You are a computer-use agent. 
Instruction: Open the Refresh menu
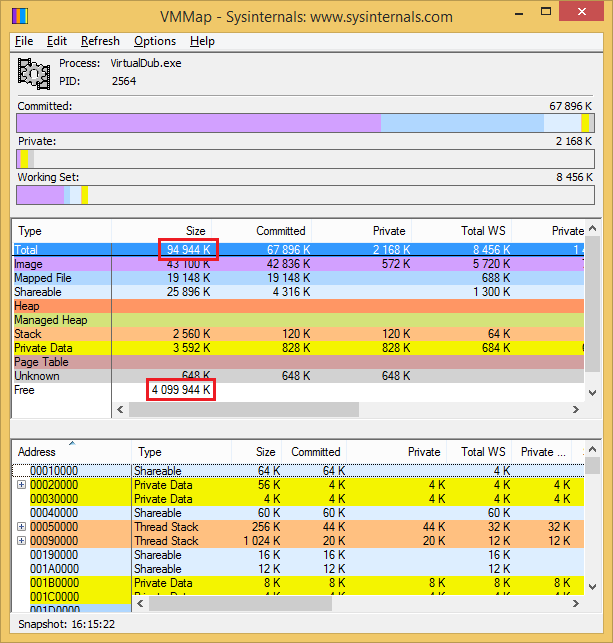coord(100,41)
